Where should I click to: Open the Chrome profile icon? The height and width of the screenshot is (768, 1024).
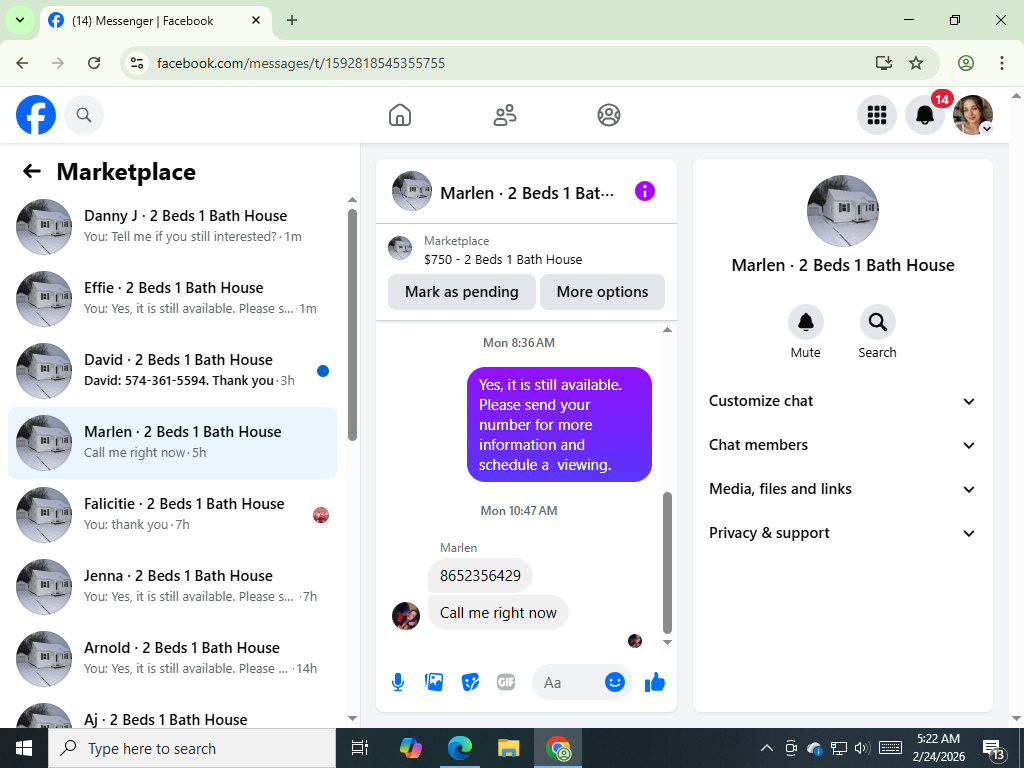pos(966,63)
